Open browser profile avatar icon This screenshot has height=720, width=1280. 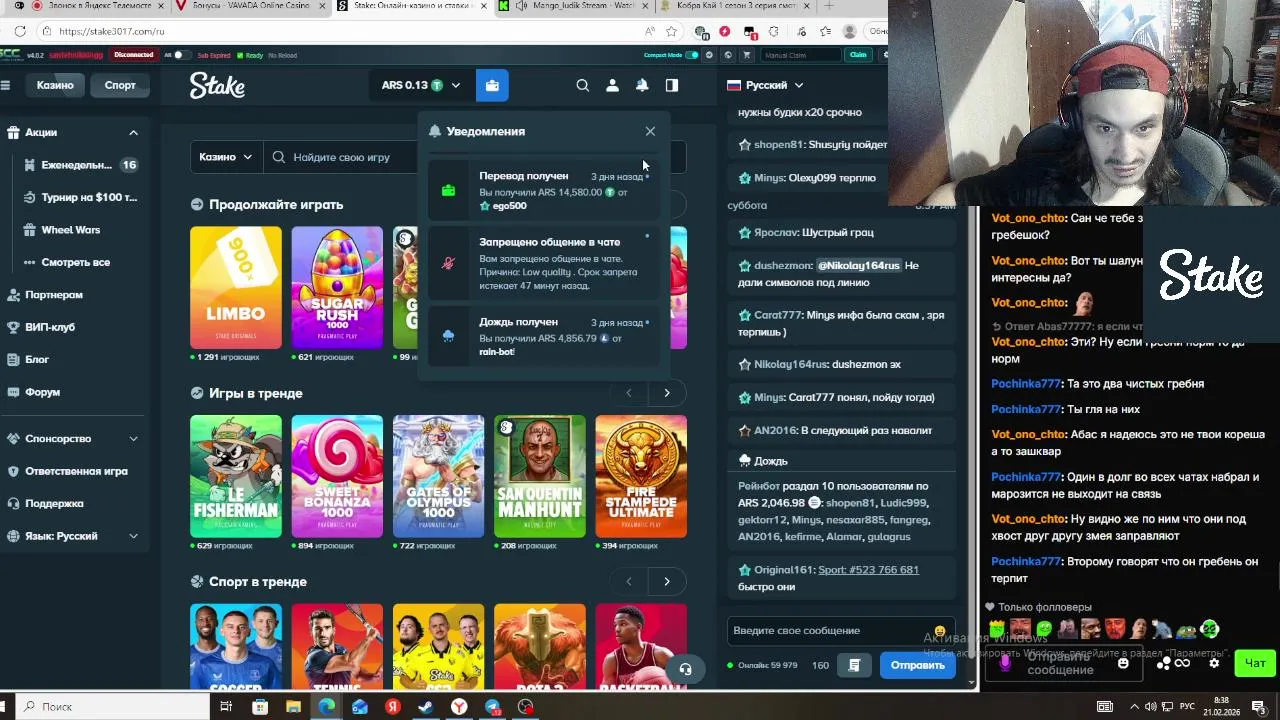850,31
